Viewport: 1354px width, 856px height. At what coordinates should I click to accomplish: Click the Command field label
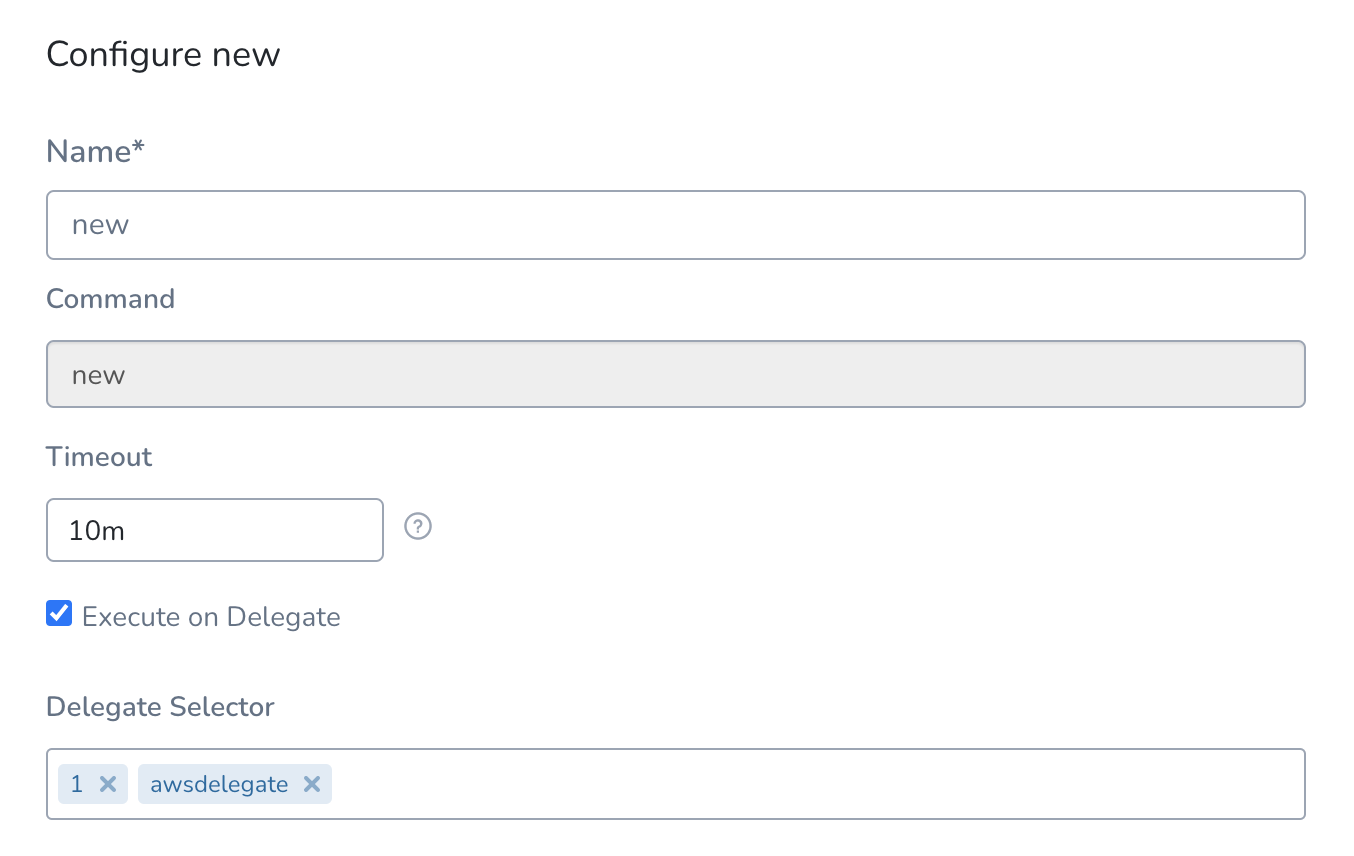click(110, 299)
